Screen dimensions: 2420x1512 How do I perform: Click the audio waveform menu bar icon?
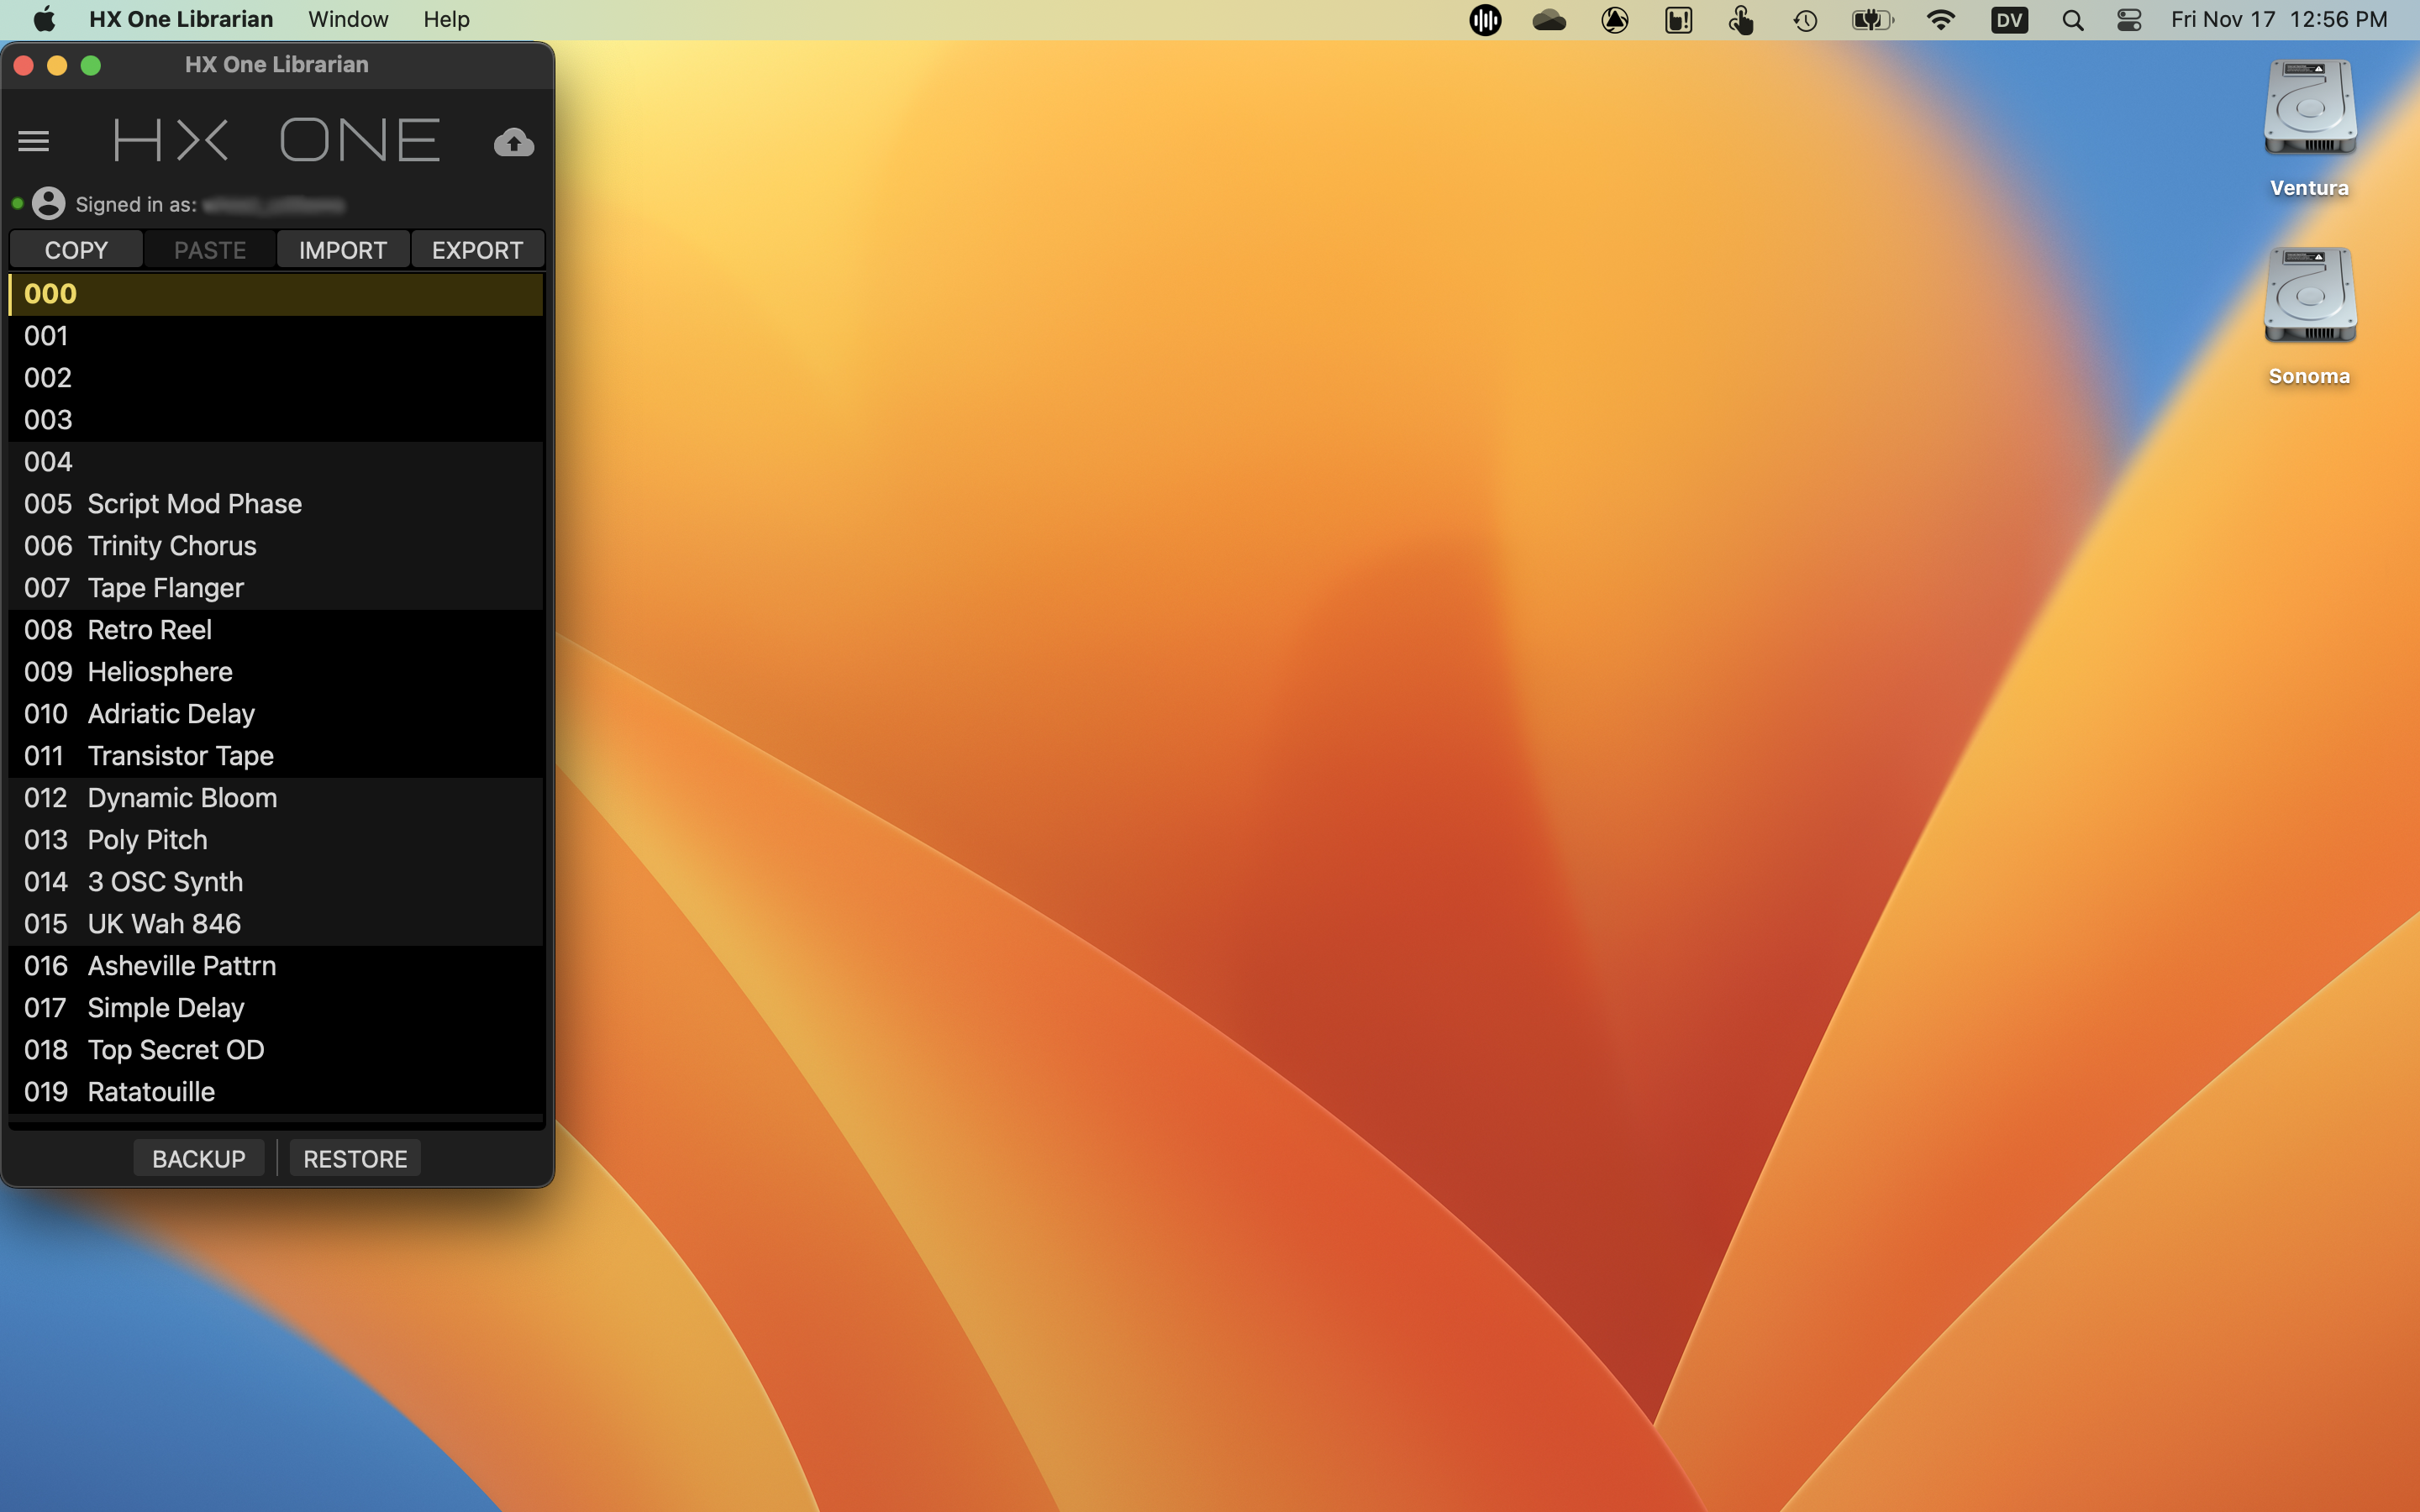point(1485,20)
